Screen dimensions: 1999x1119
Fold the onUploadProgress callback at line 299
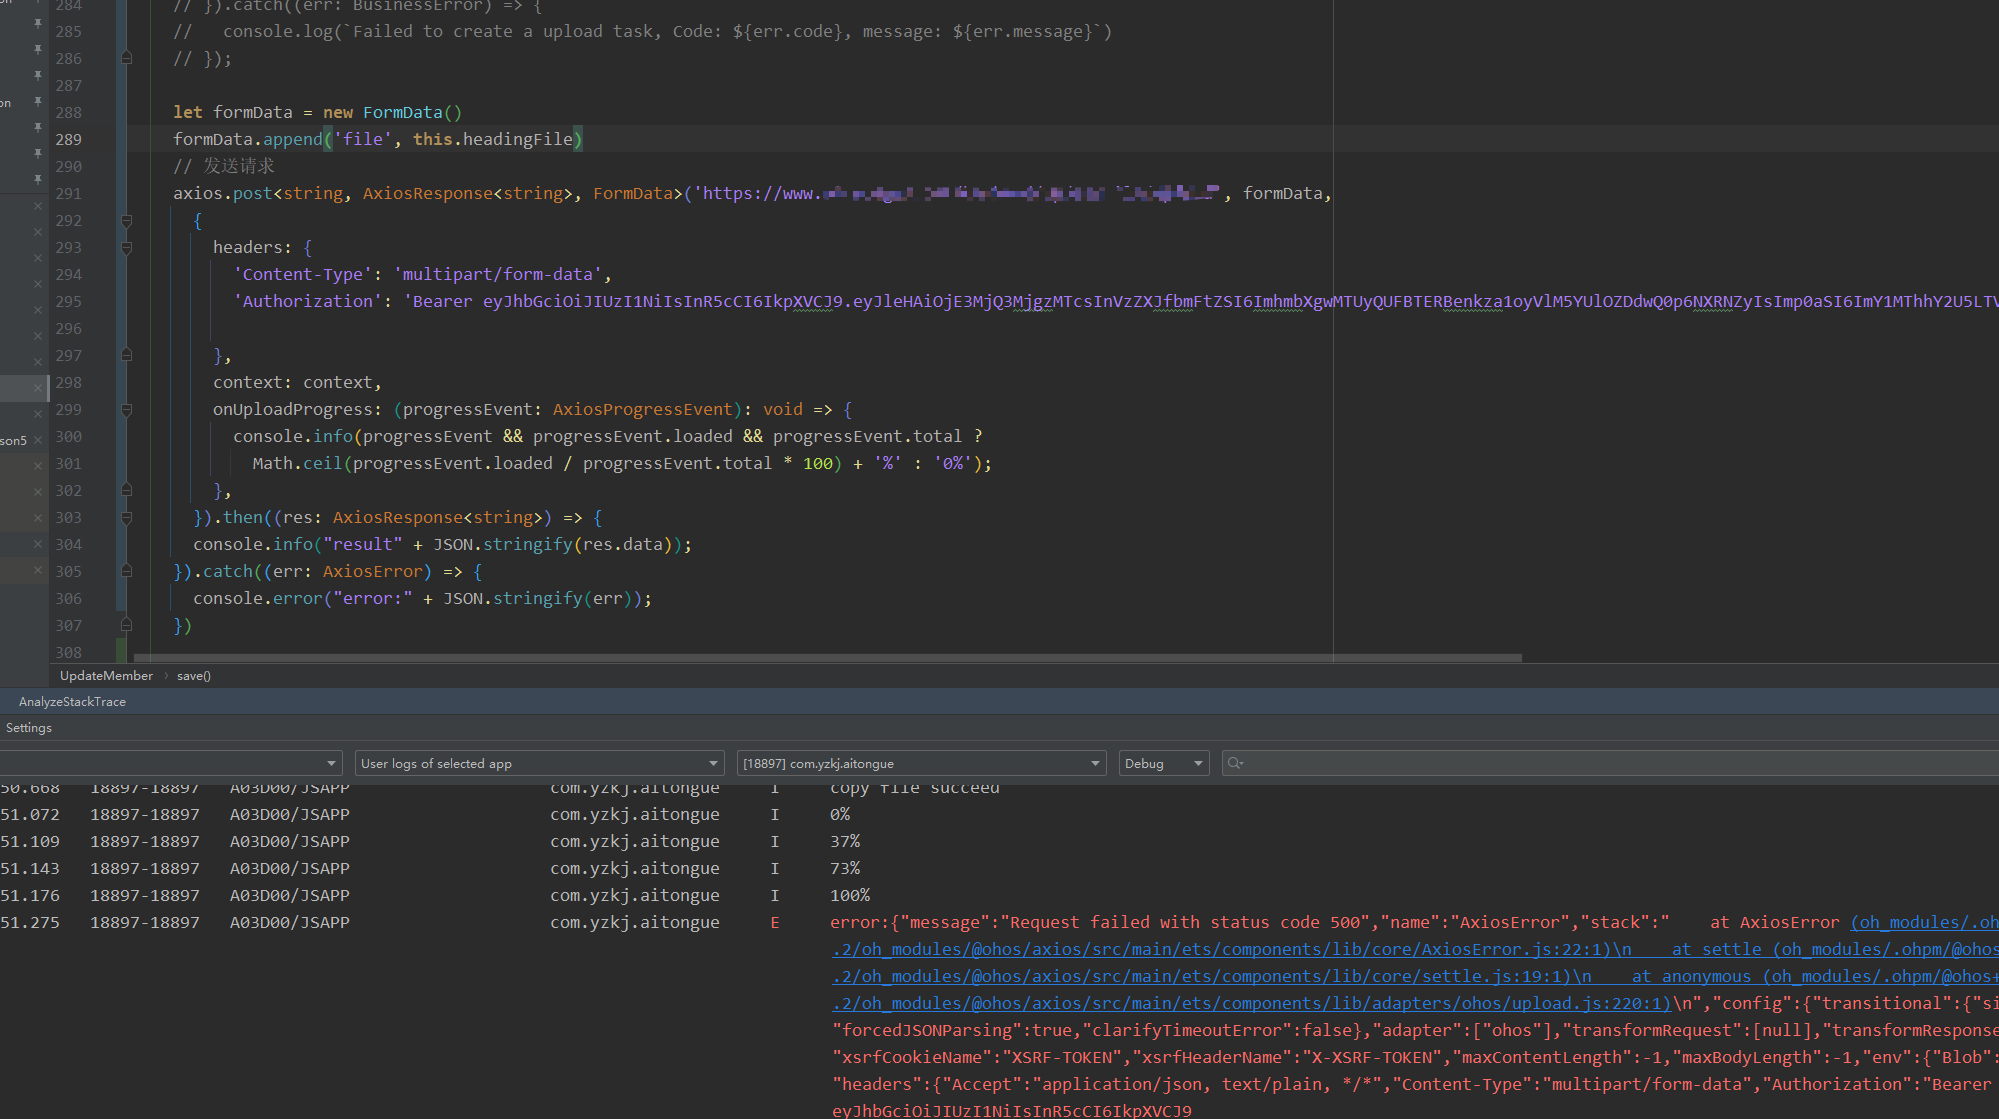tap(127, 409)
